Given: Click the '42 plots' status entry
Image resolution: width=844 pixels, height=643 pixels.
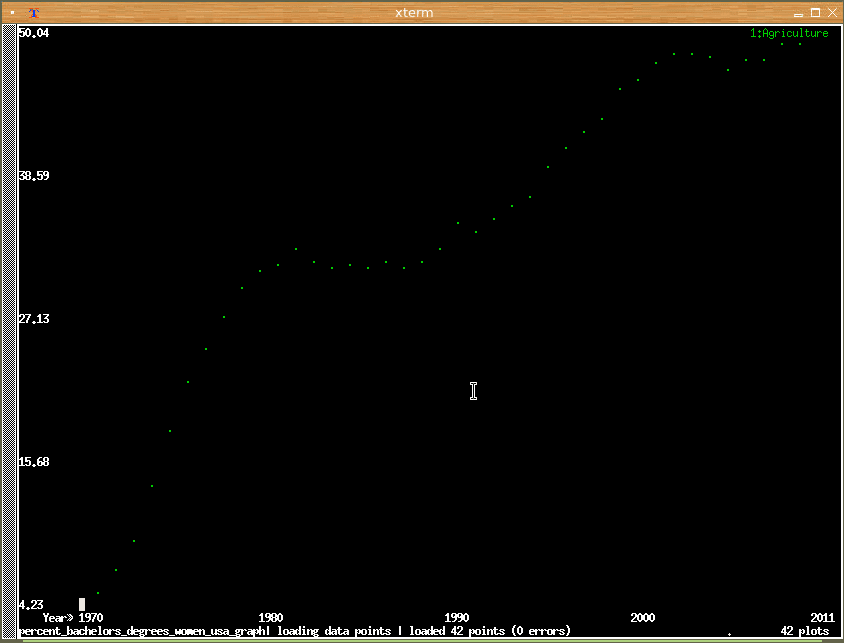Looking at the screenshot, I should tap(805, 631).
